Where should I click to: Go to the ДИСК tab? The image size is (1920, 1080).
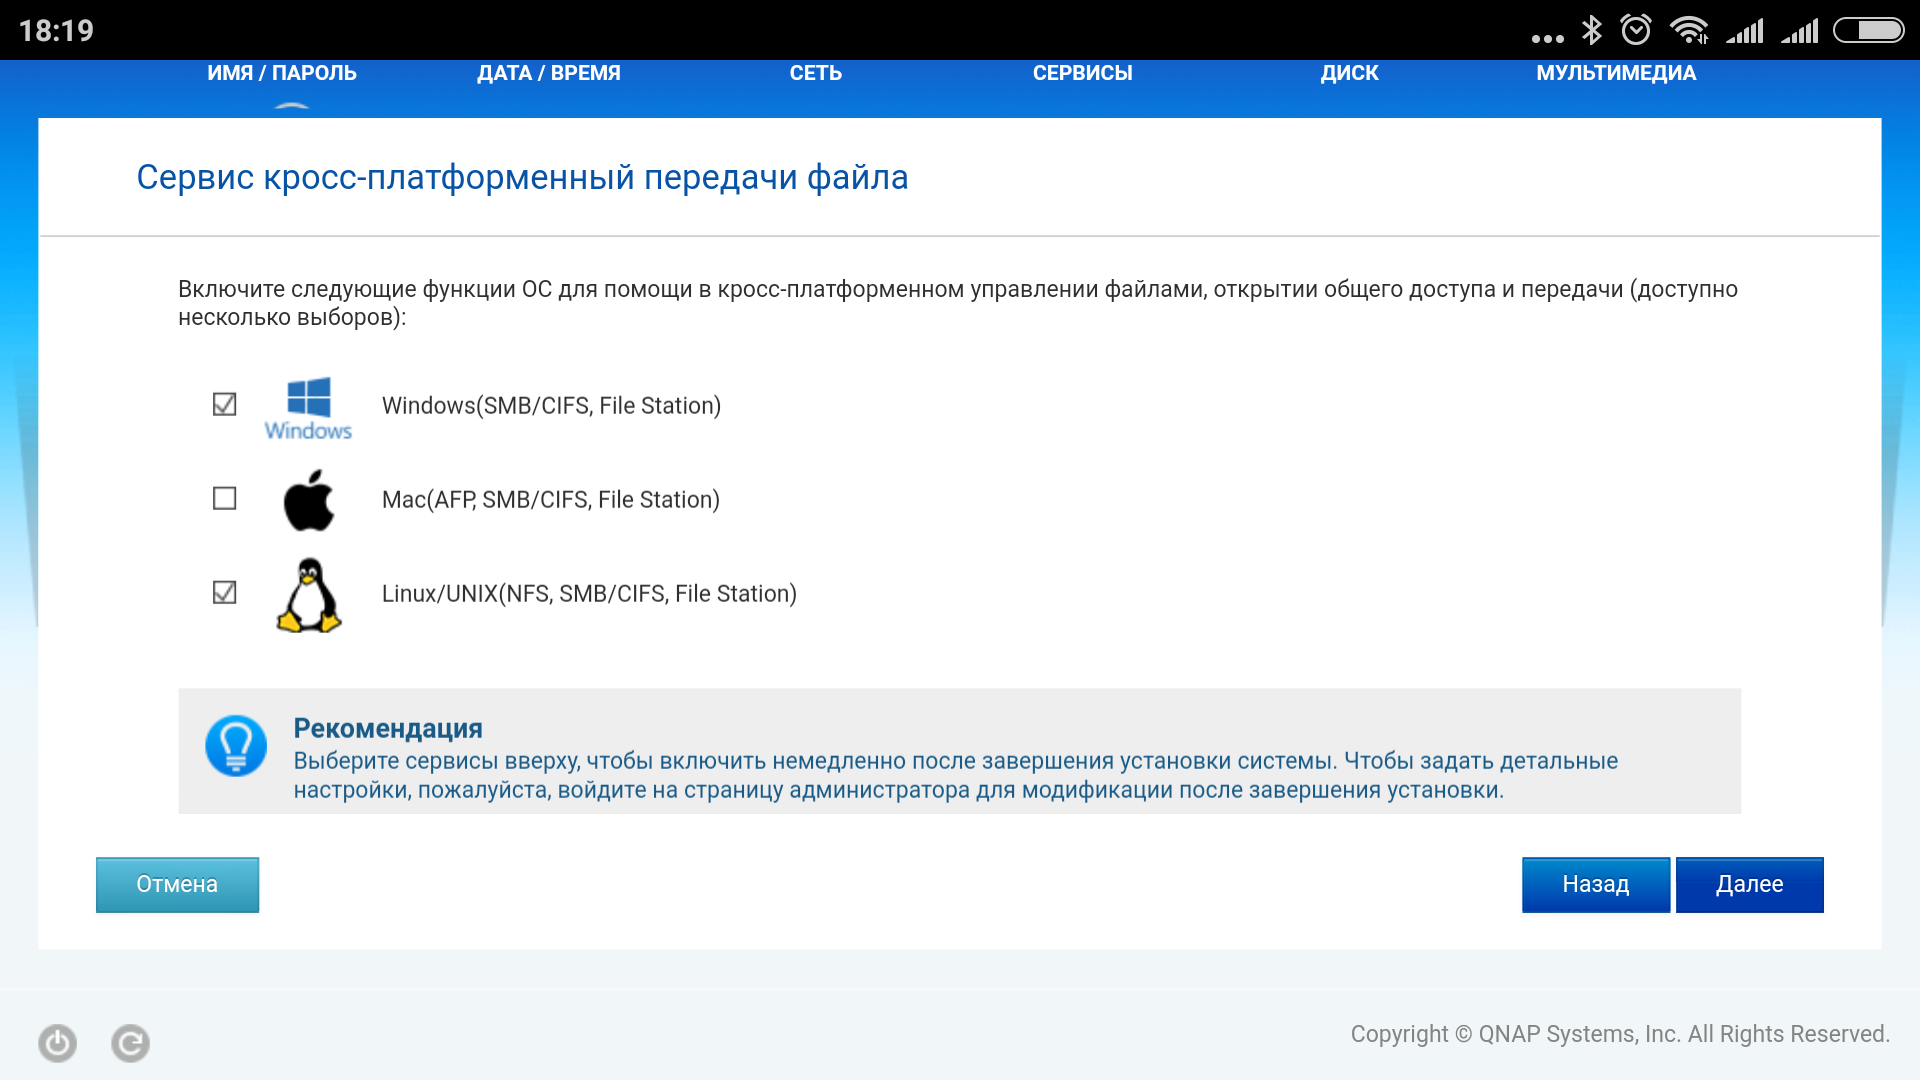(1349, 73)
